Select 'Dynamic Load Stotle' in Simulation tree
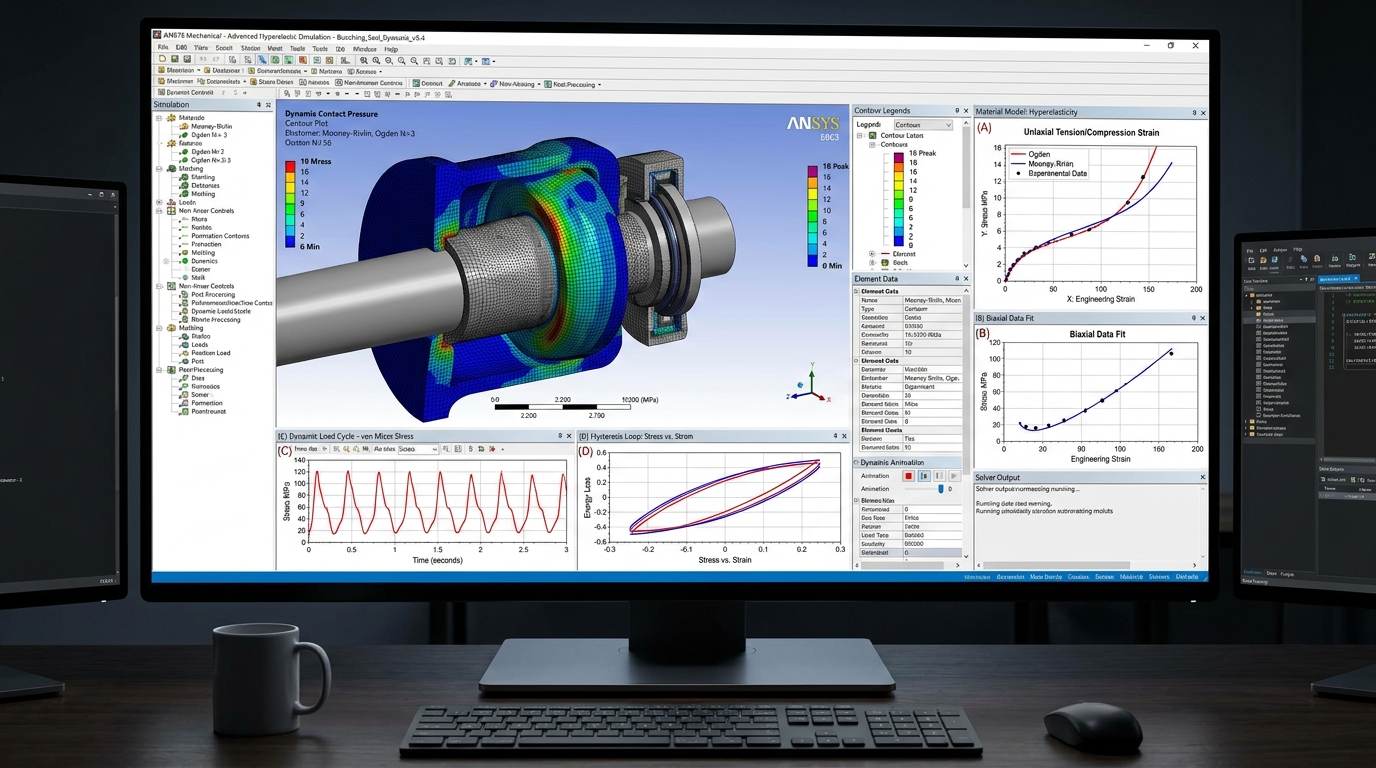The width and height of the screenshot is (1376, 768). (222, 311)
